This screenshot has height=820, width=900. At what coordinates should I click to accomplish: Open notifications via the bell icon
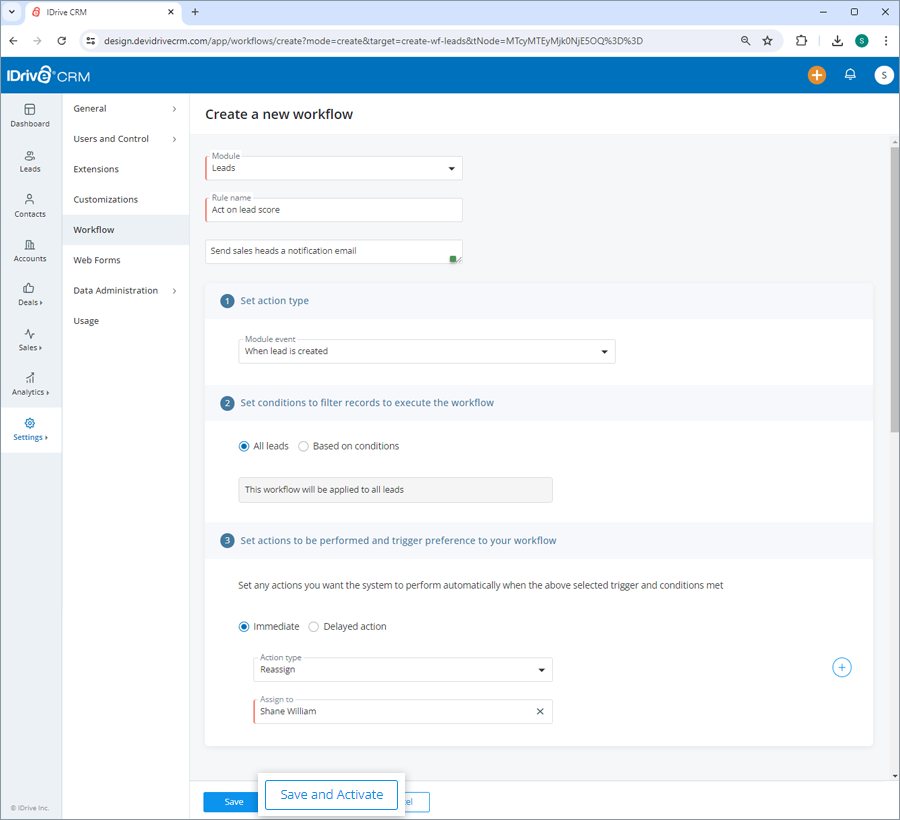(x=850, y=75)
